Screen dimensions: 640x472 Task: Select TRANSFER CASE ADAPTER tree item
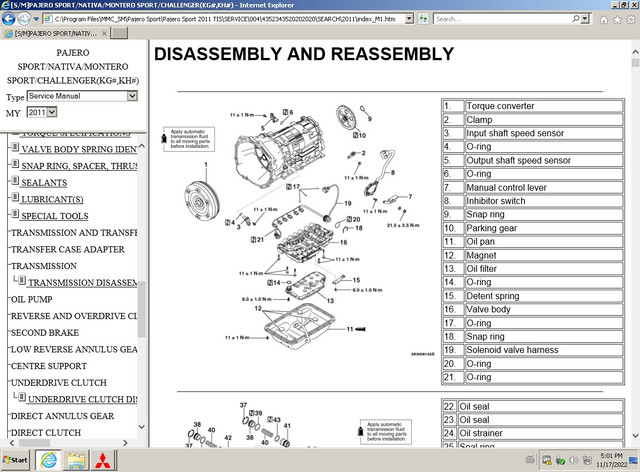click(68, 249)
